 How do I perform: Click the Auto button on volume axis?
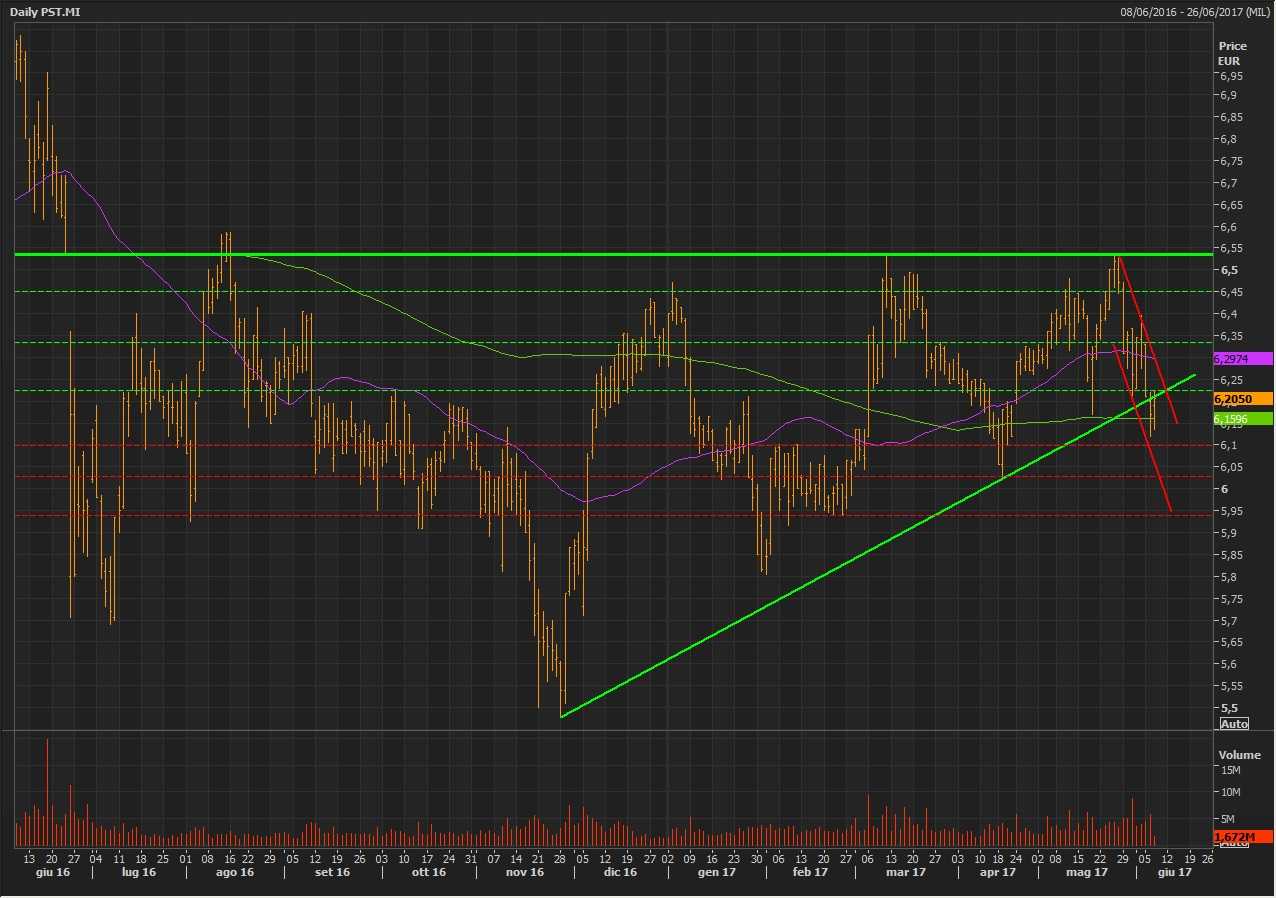[1235, 844]
